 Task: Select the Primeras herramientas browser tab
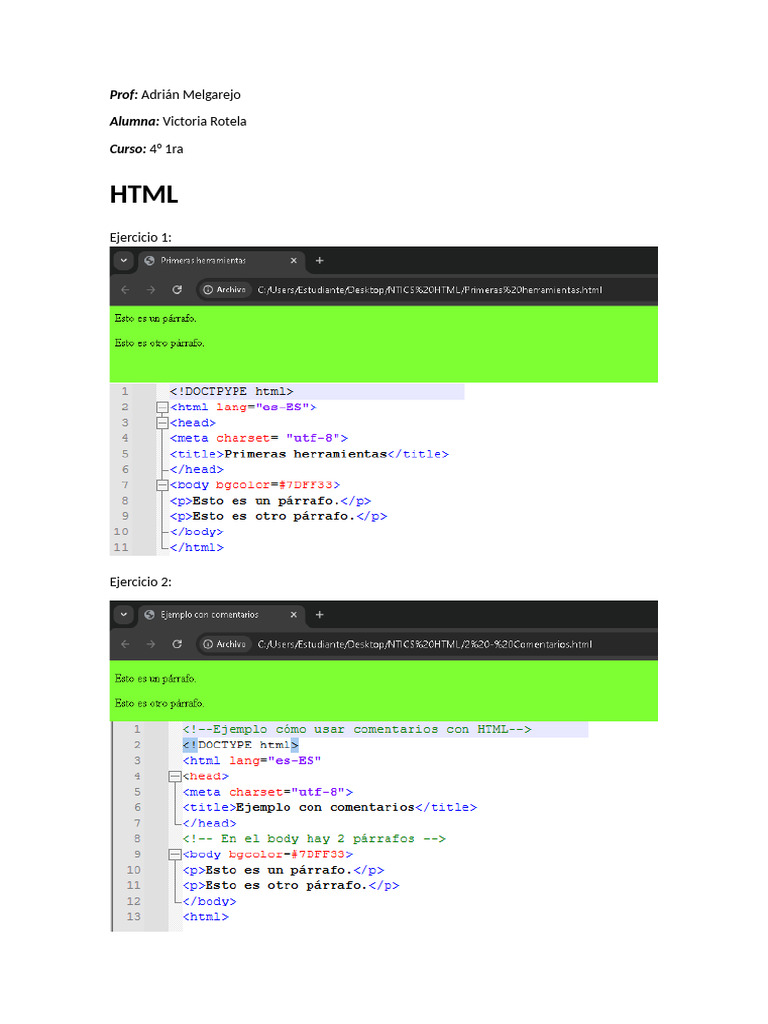[x=222, y=261]
